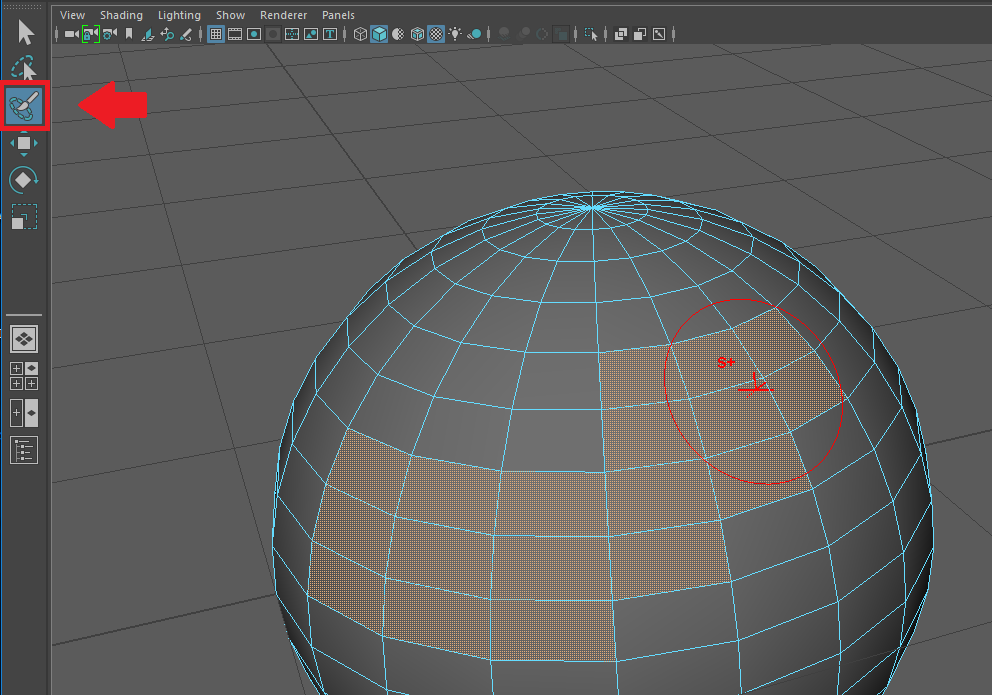Switch to single perspective view layout

coord(24,339)
